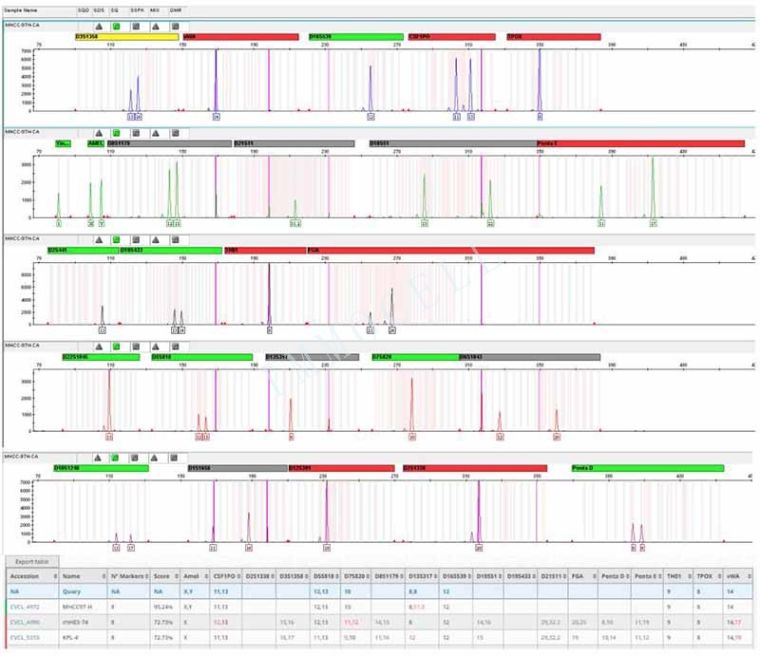760x656 pixels.
Task: Open the CVCL_A9N6 accession link
Action: 26,620
